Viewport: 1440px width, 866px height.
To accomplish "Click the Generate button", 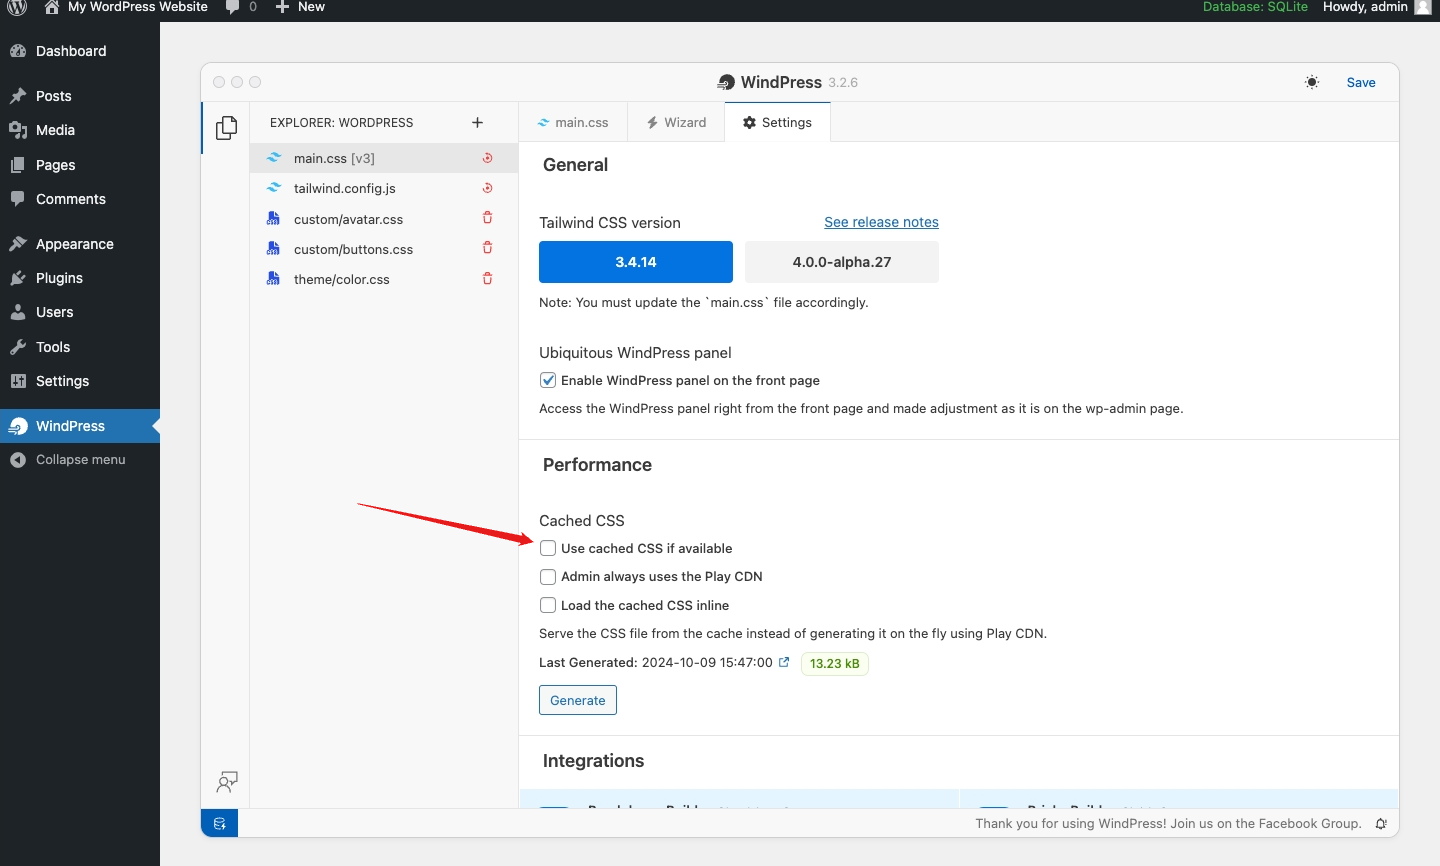I will click(x=577, y=700).
